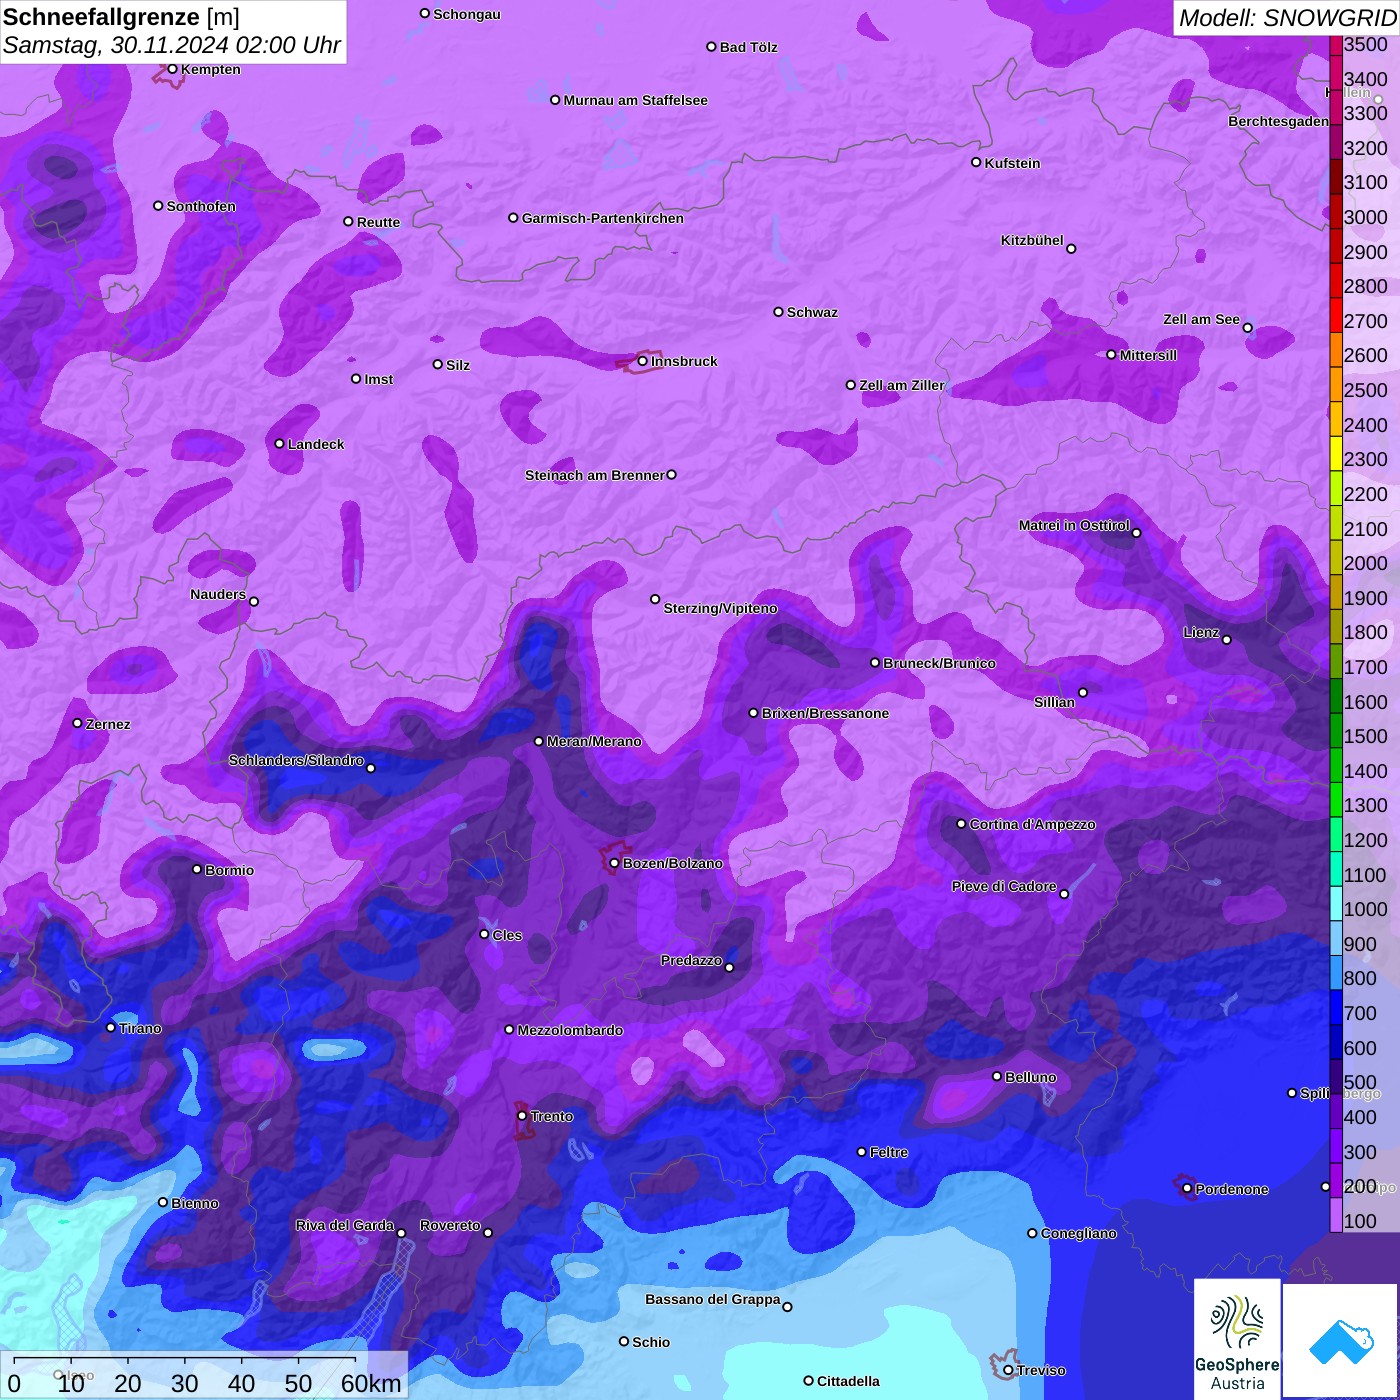Viewport: 1400px width, 1400px height.
Task: Click the Reutte label
Action: [x=378, y=222]
